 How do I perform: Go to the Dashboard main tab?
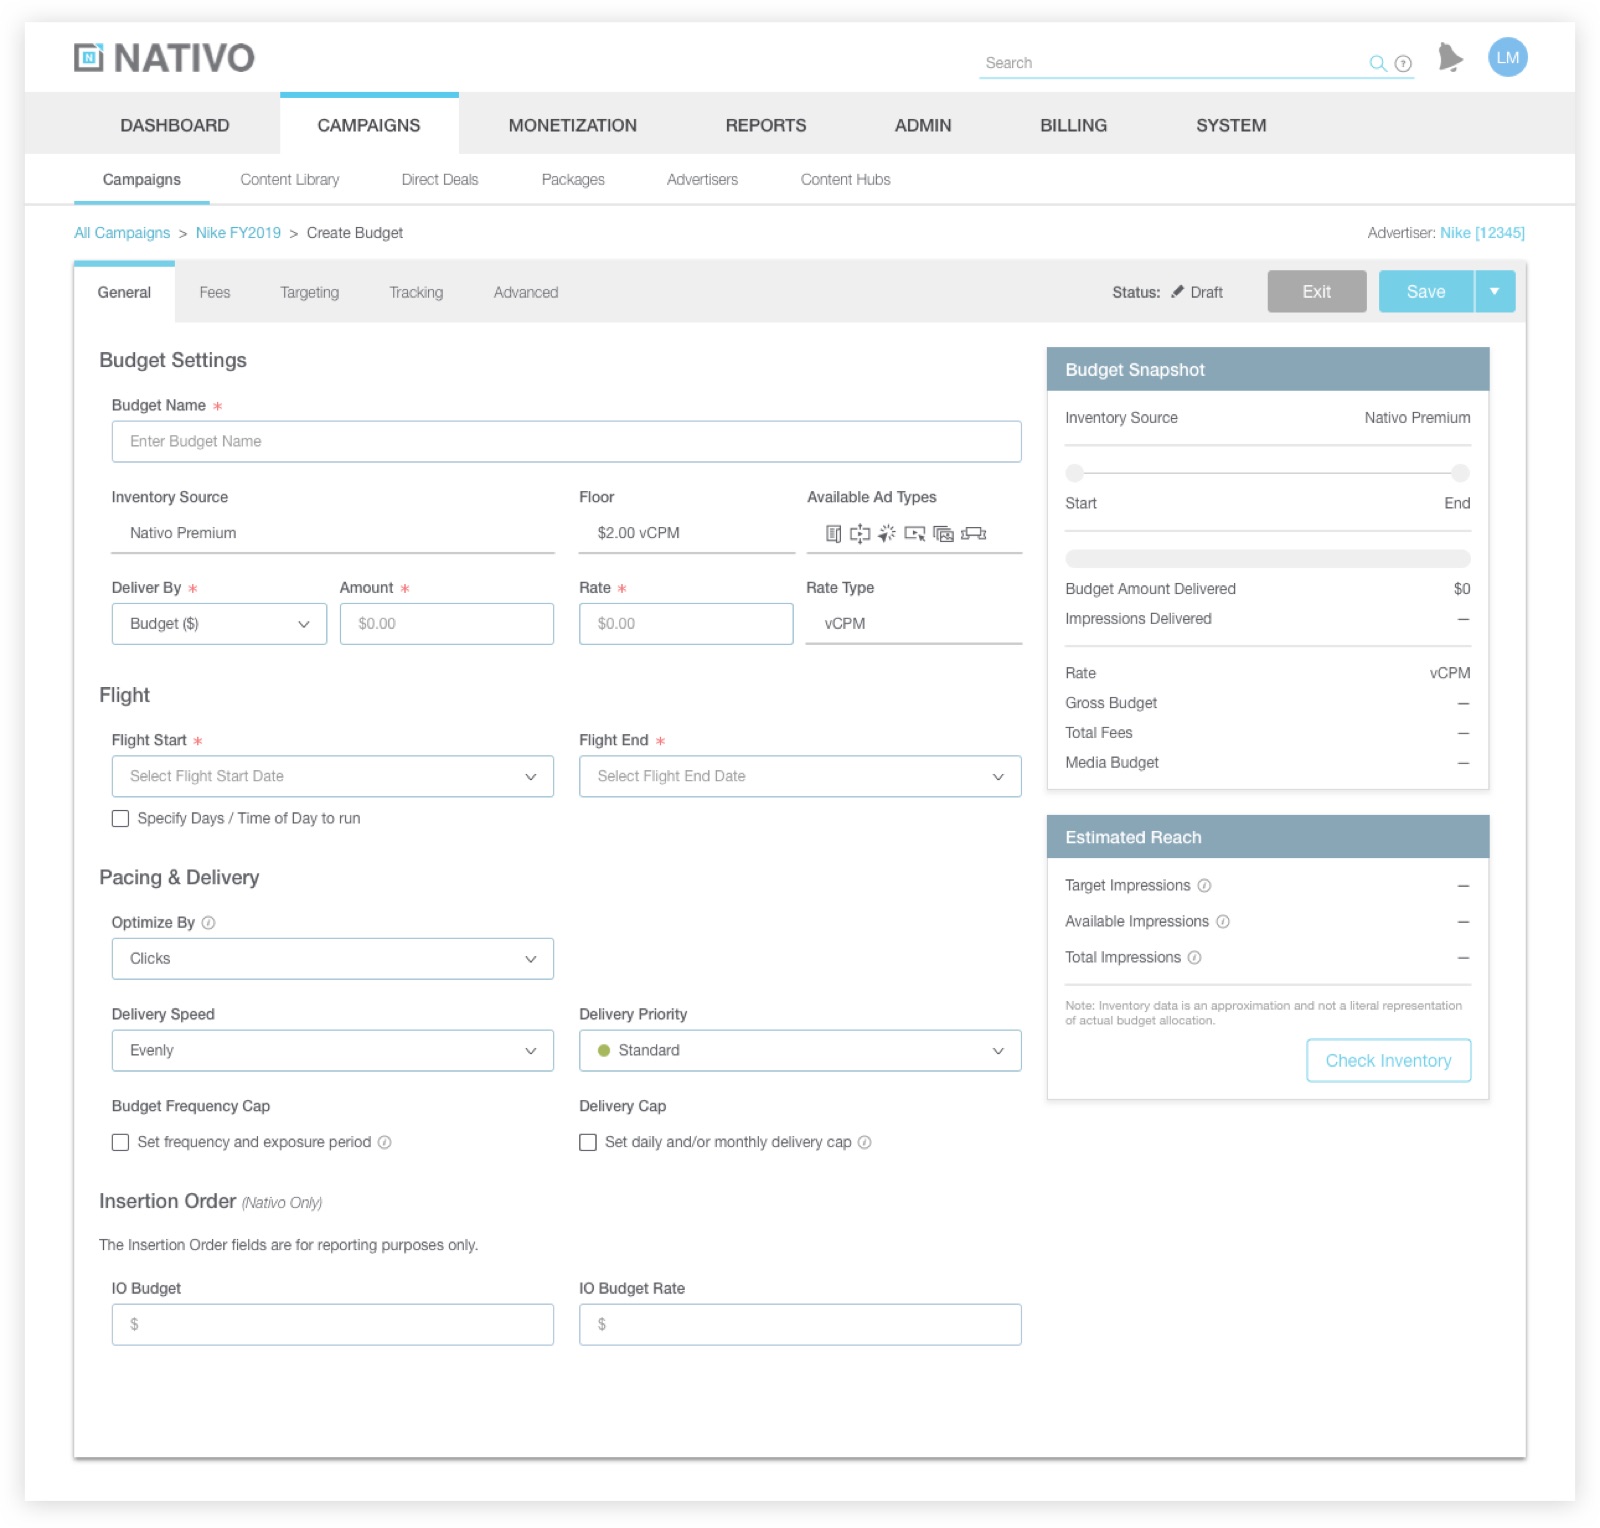[175, 125]
